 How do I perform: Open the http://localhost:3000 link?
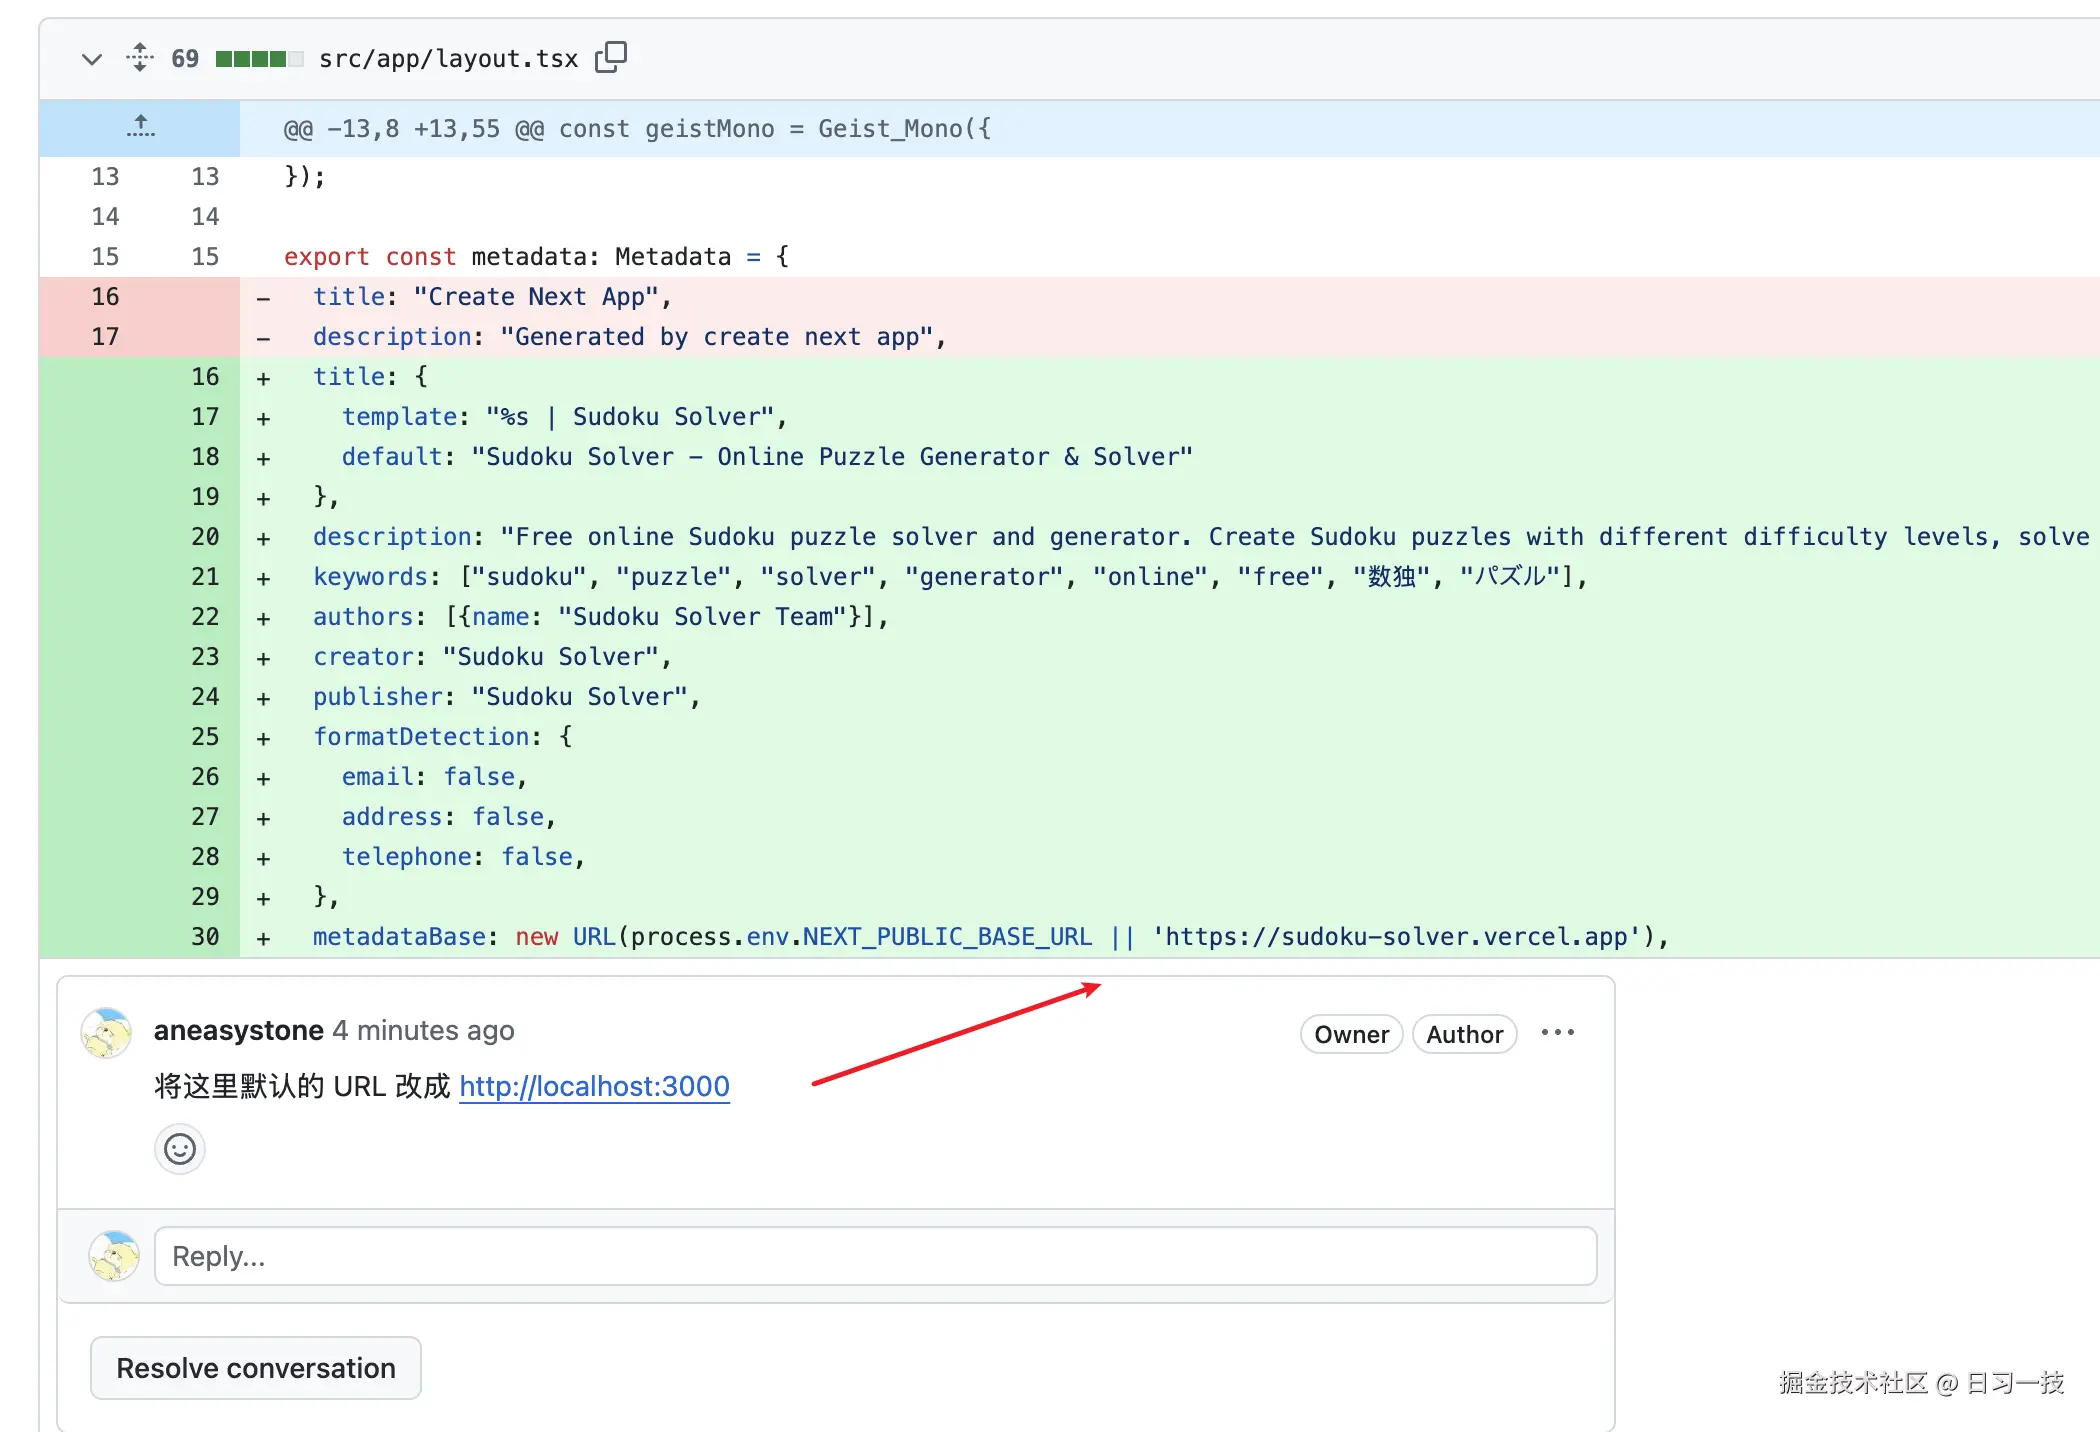594,1086
